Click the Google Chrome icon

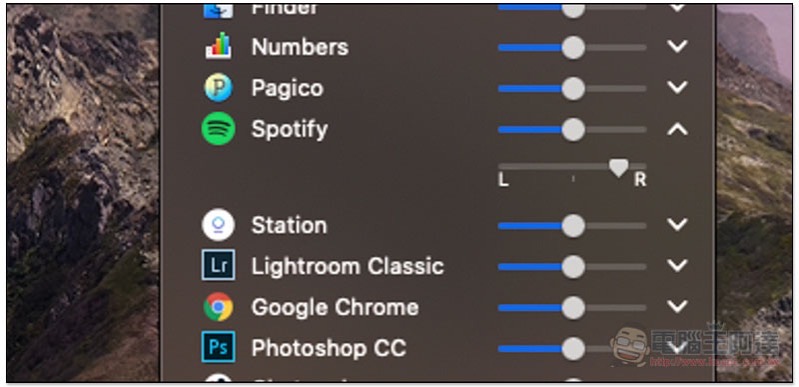coord(218,306)
